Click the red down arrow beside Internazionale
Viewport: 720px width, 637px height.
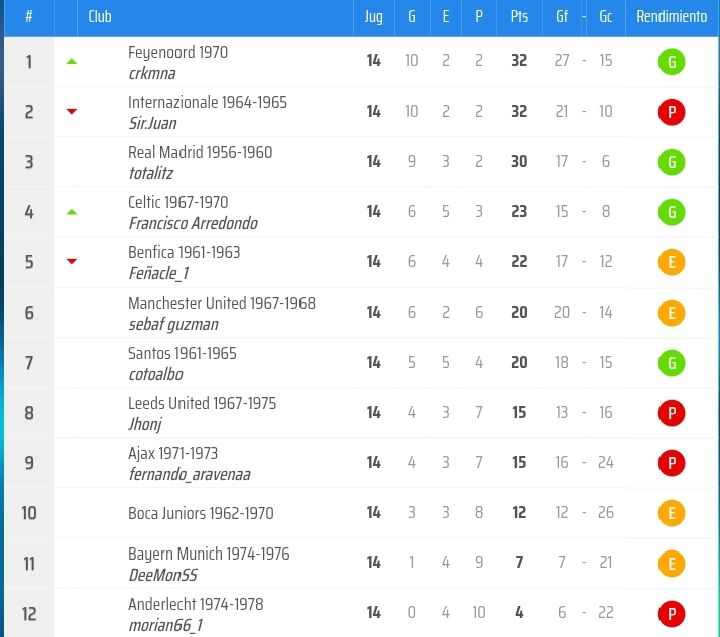72,111
